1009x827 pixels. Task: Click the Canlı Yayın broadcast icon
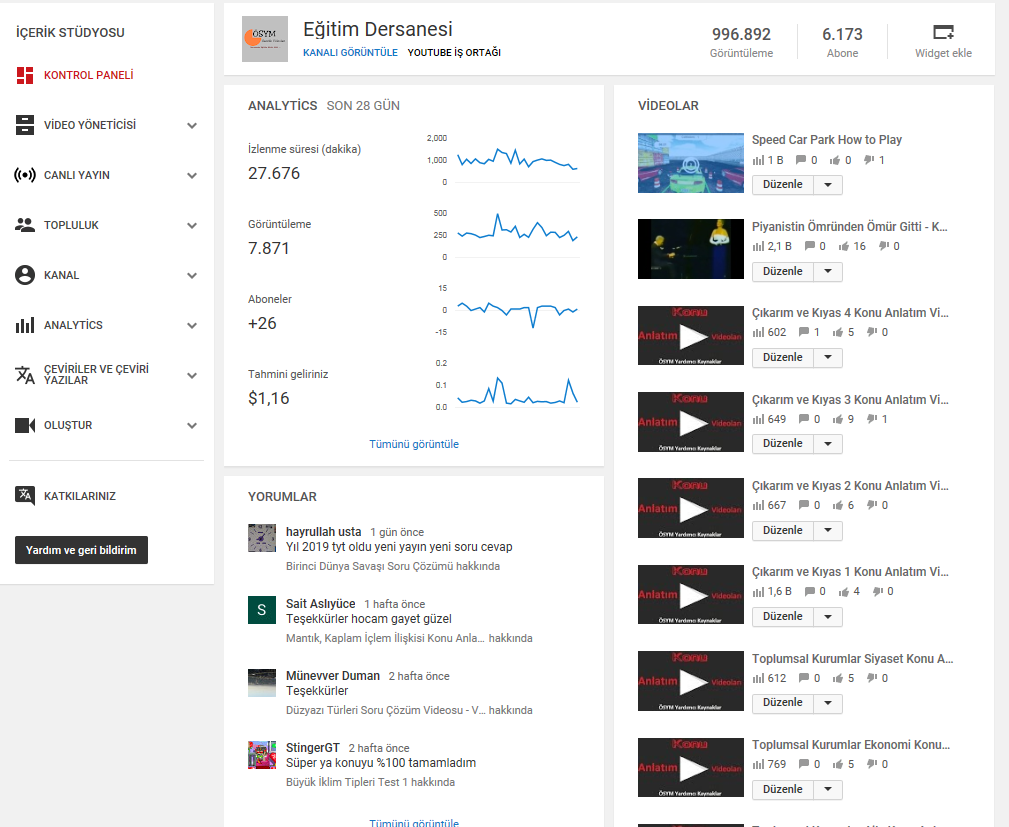24,175
